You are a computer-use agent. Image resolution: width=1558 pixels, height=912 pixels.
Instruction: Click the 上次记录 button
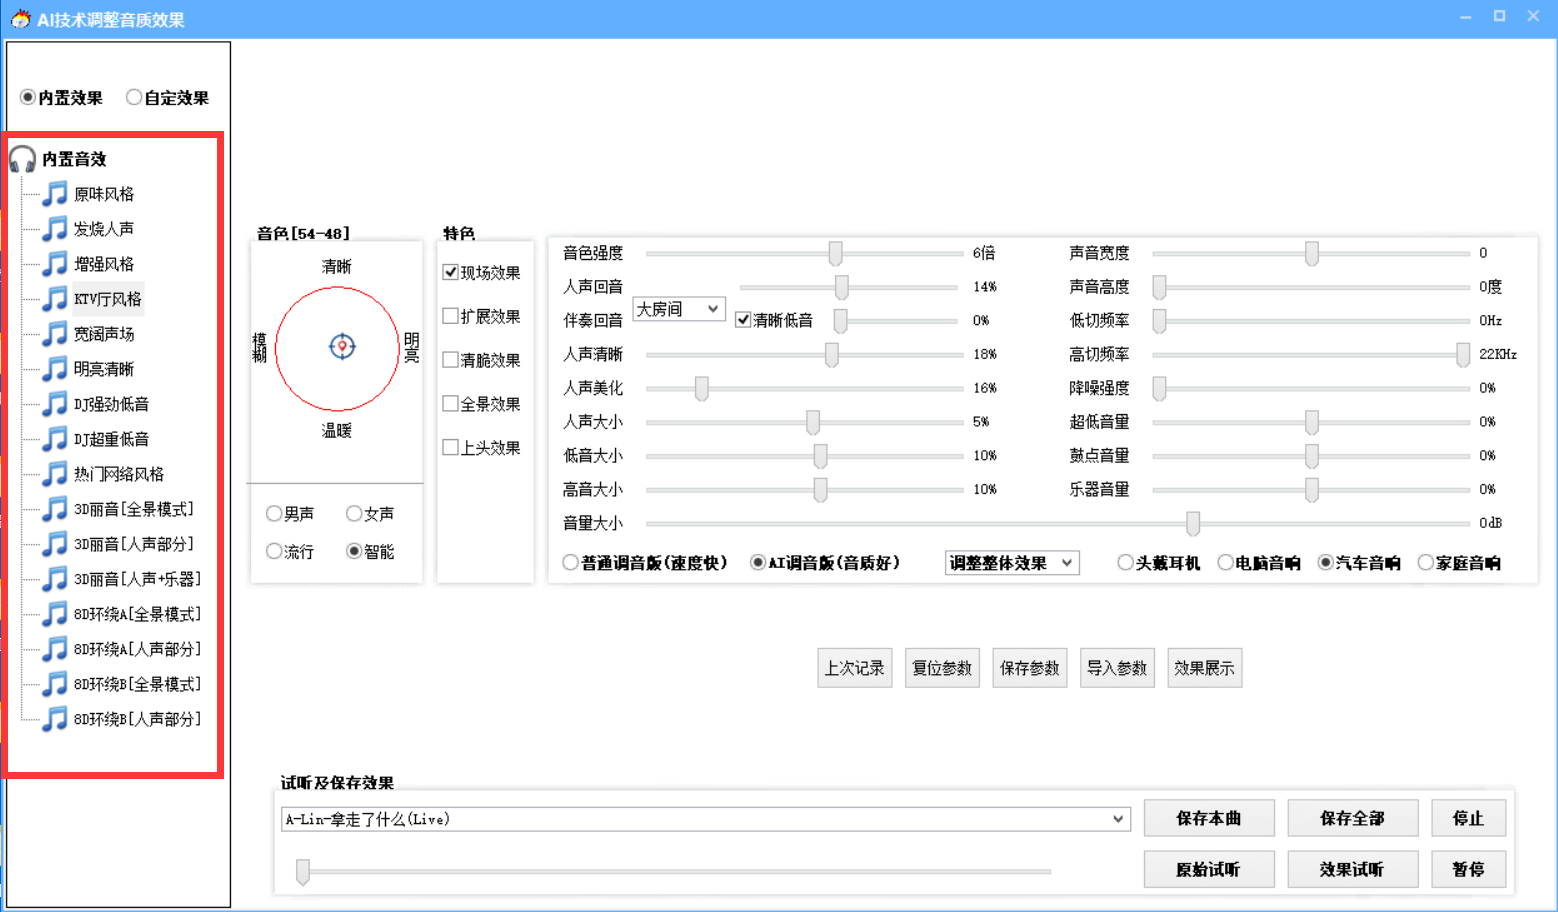point(854,668)
